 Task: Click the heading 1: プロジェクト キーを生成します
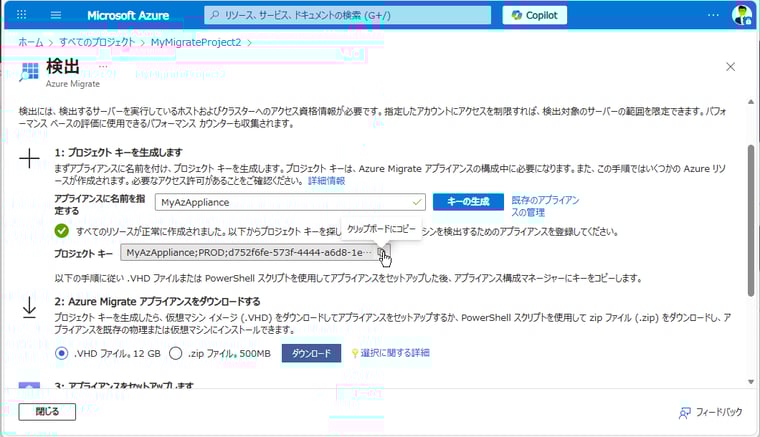pos(119,153)
